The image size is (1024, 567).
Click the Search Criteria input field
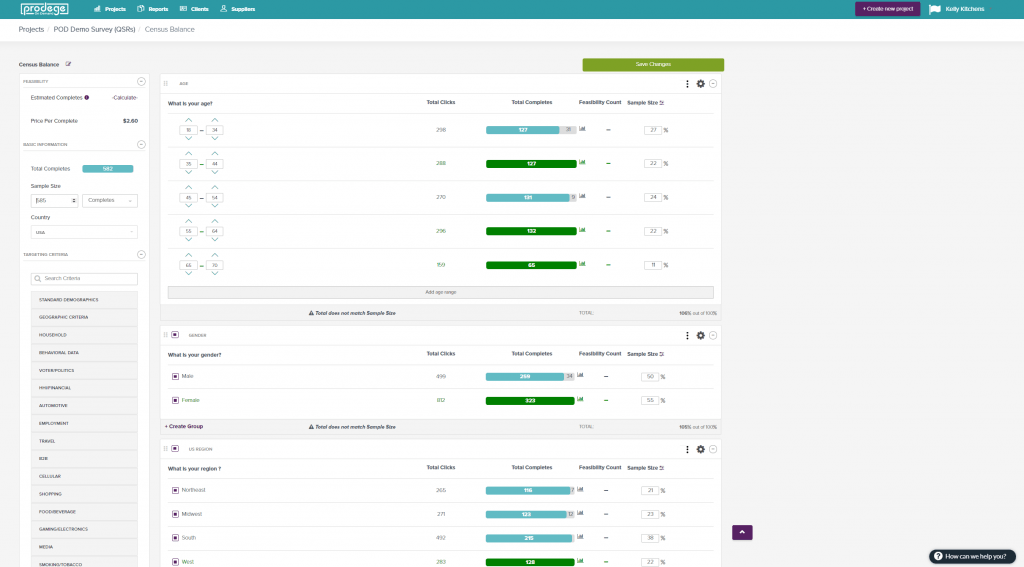(84, 279)
